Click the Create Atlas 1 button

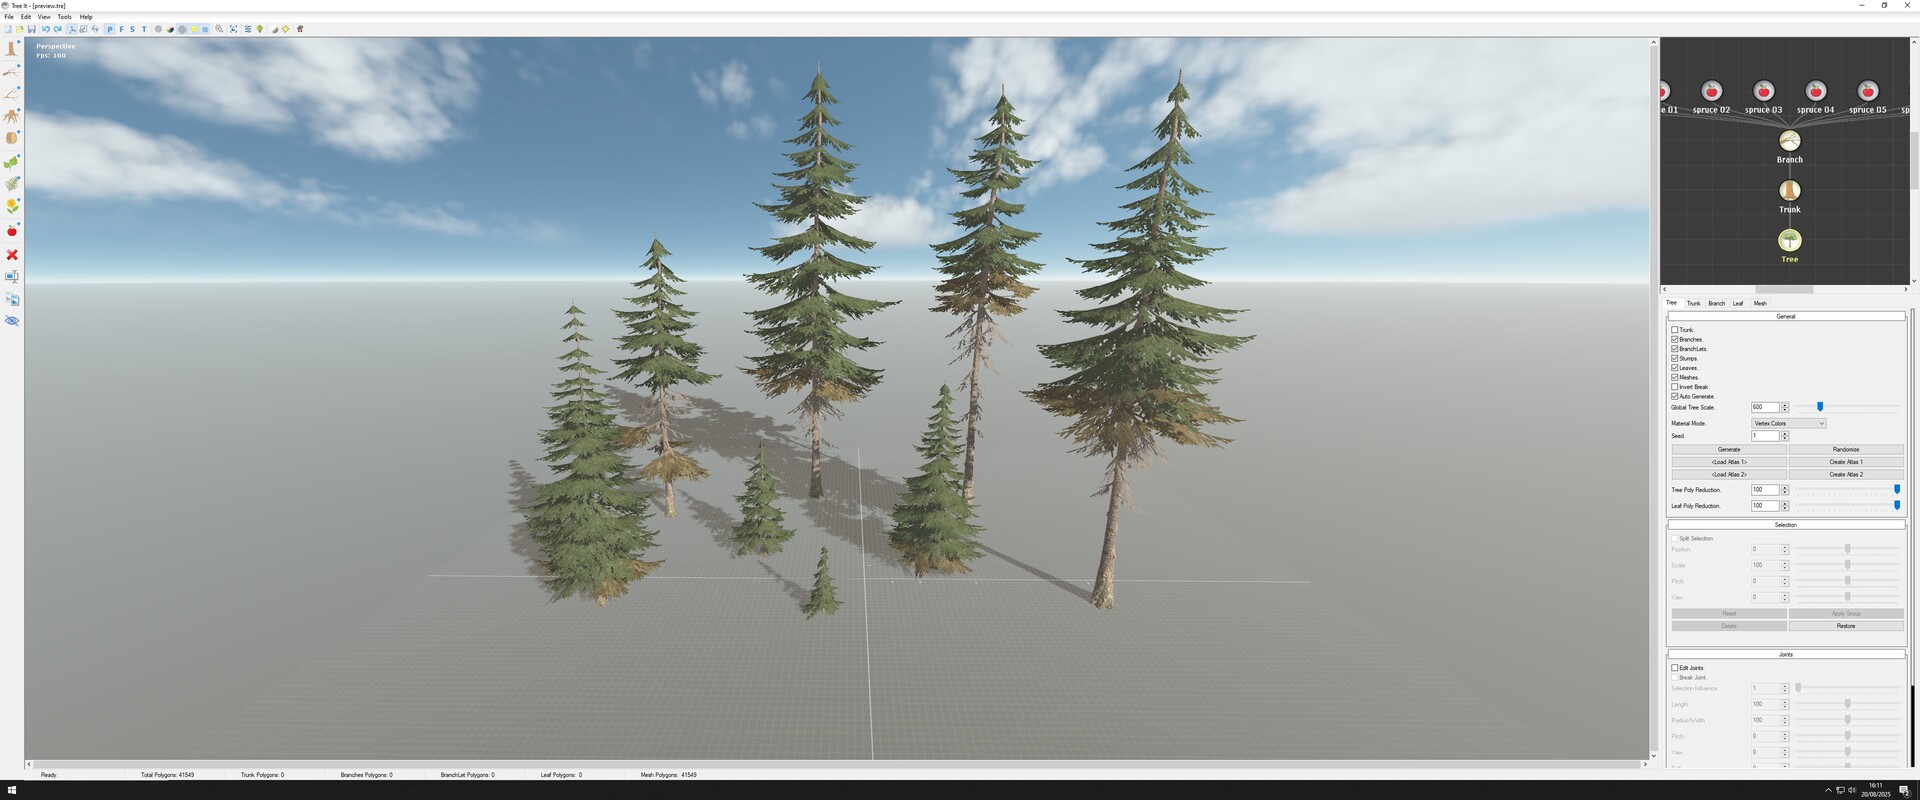1845,462
